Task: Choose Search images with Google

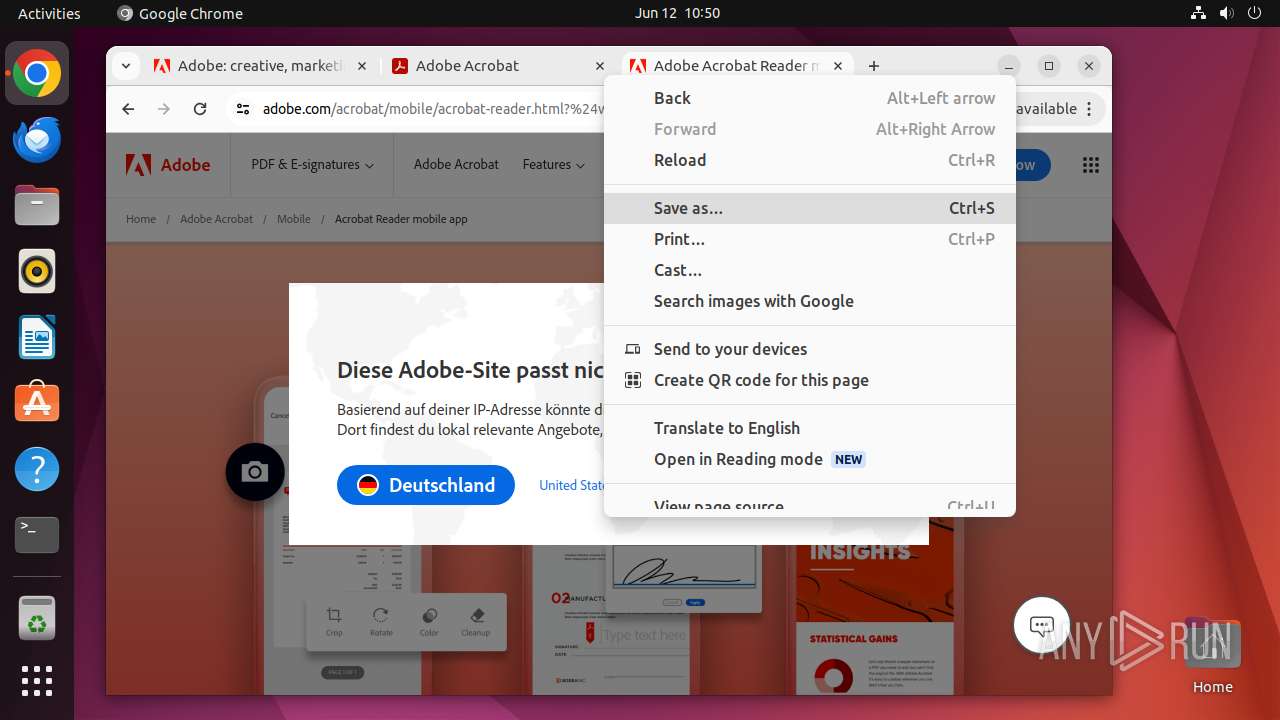Action: click(810, 301)
